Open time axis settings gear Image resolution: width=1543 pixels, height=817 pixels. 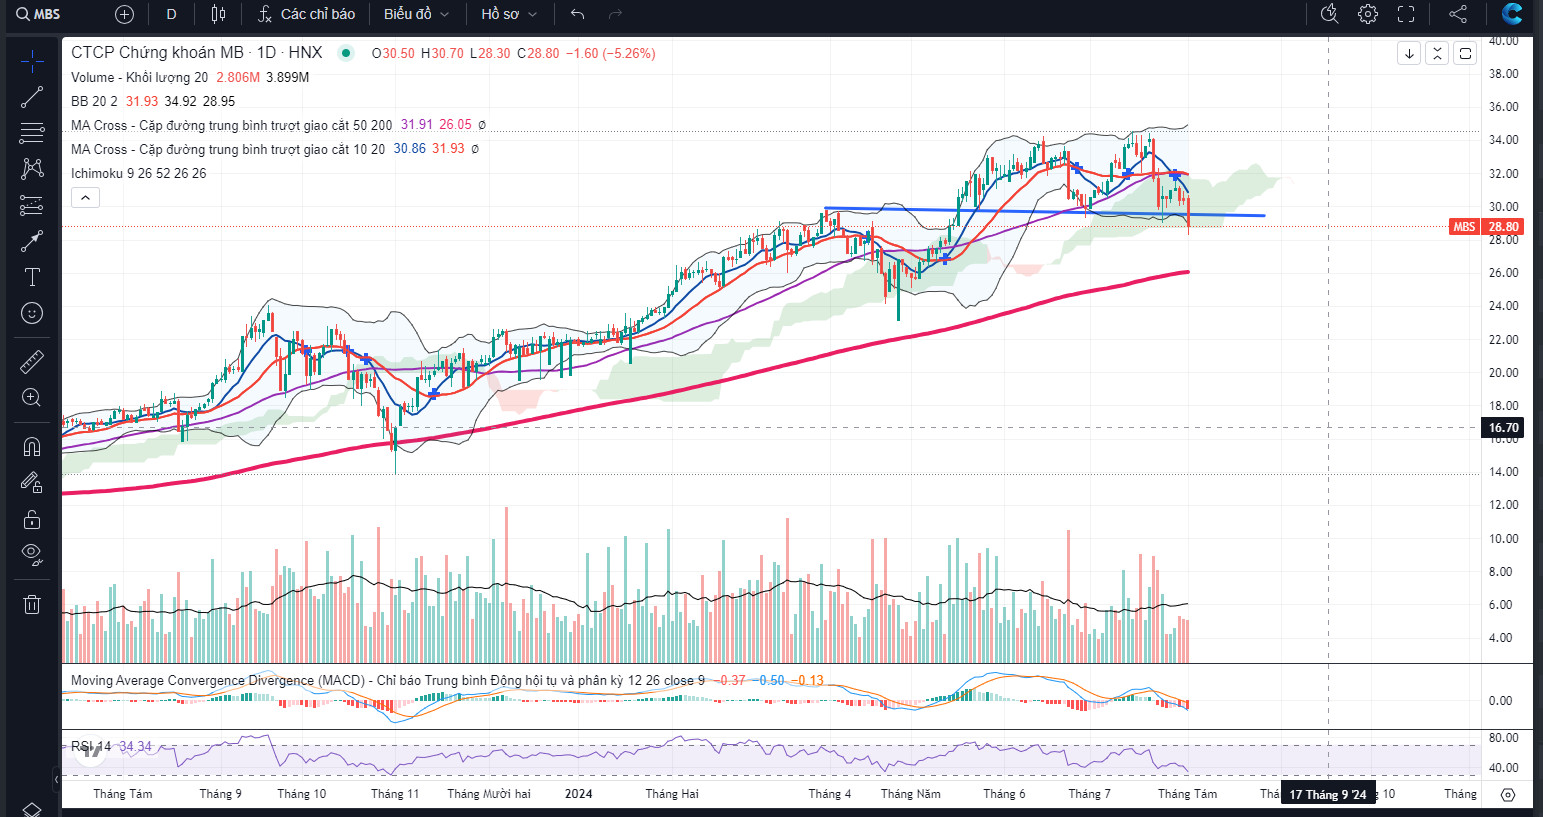(x=1508, y=795)
